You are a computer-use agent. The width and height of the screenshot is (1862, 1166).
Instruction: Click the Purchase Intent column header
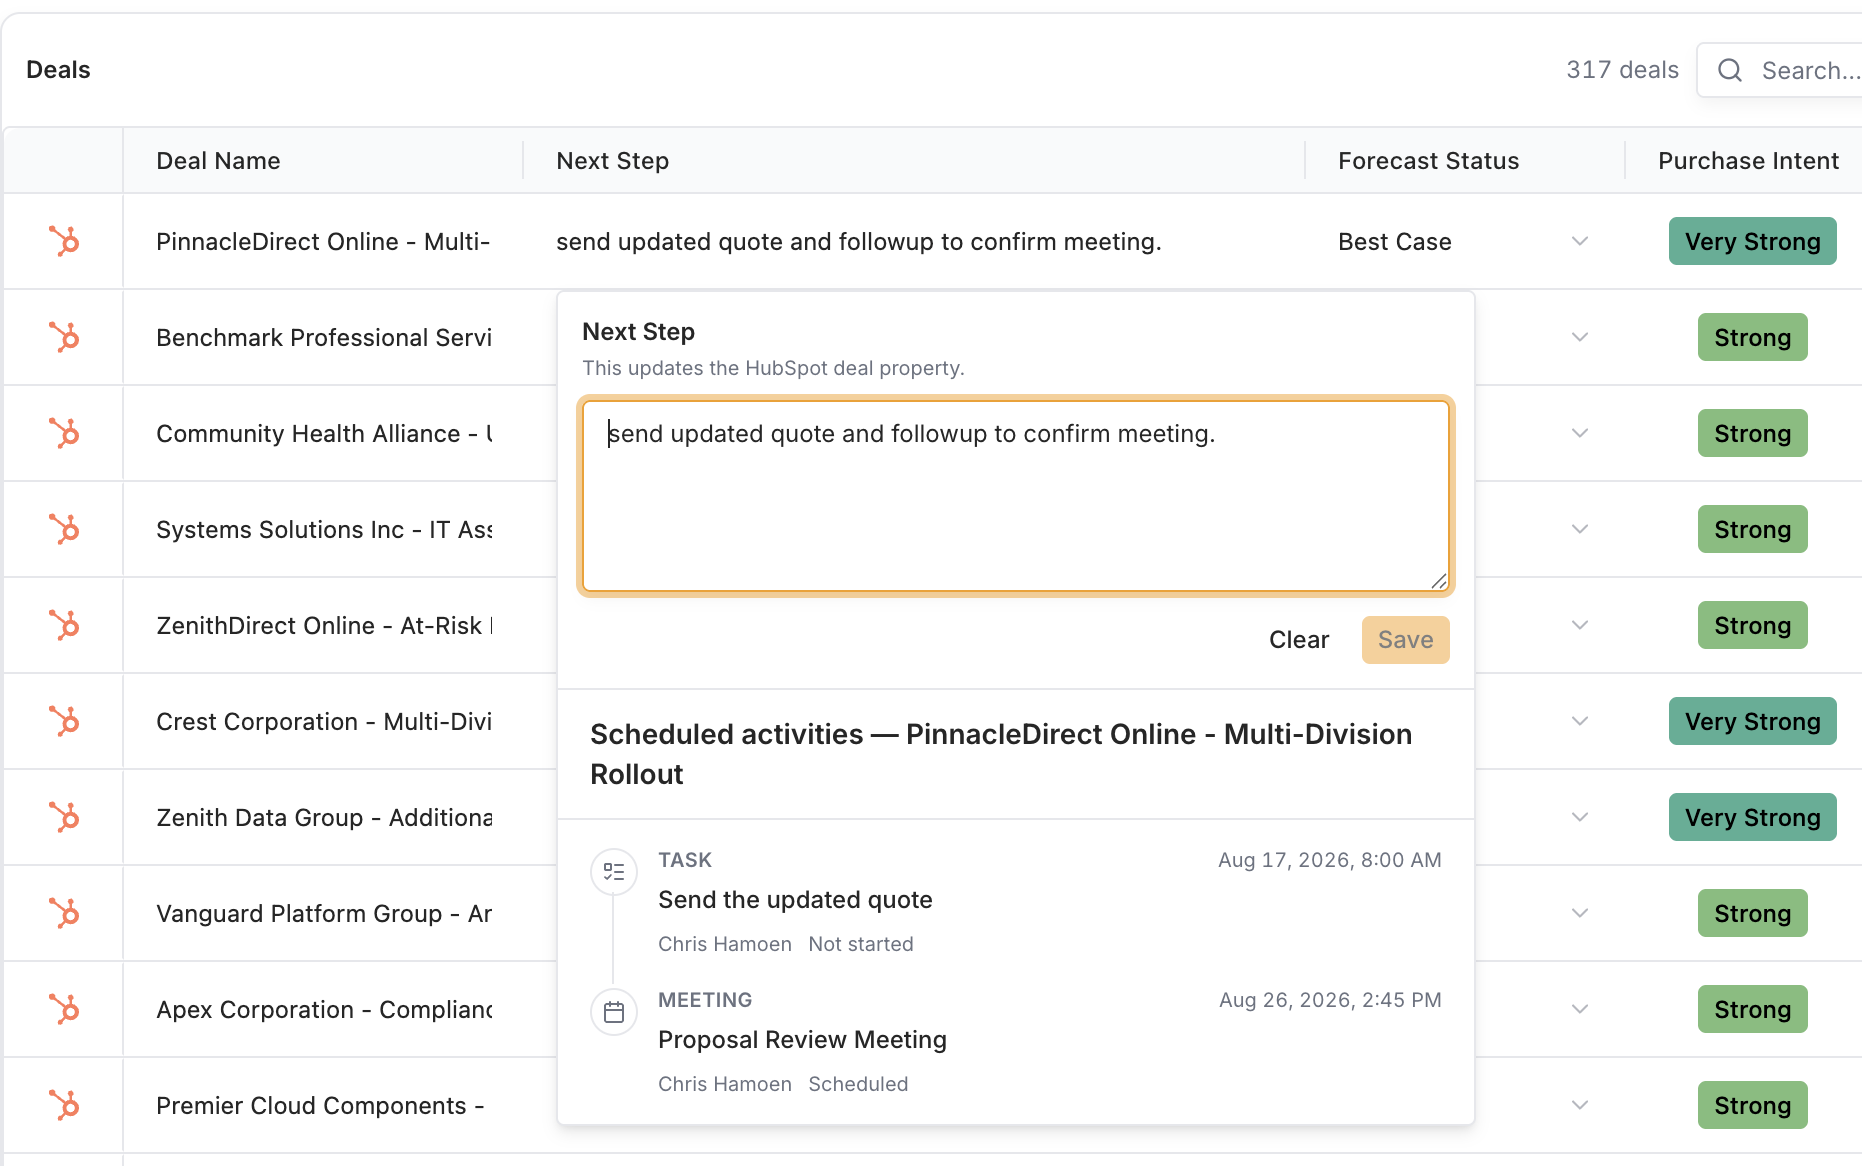tap(1748, 161)
